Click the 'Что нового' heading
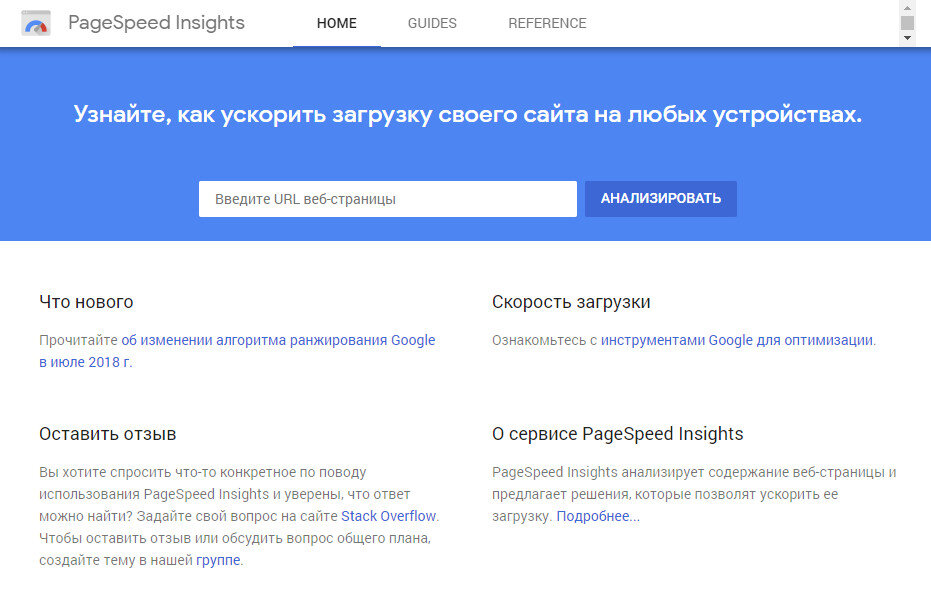 pos(86,302)
